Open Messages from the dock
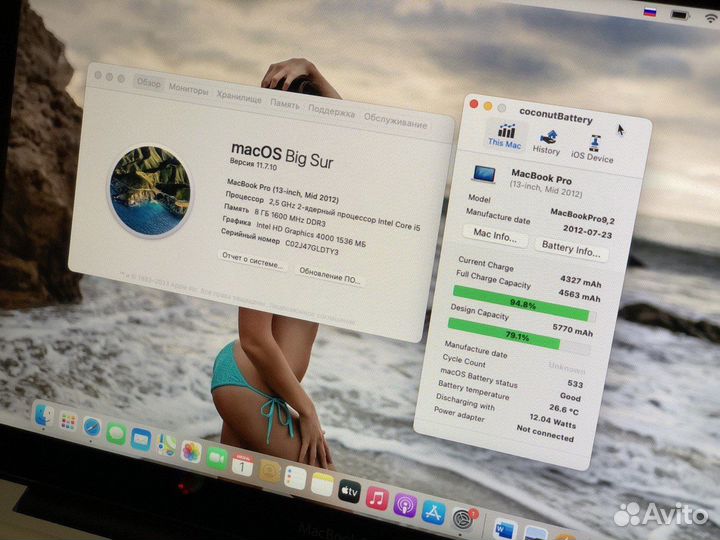Screen dimensions: 720x540 tap(116, 433)
